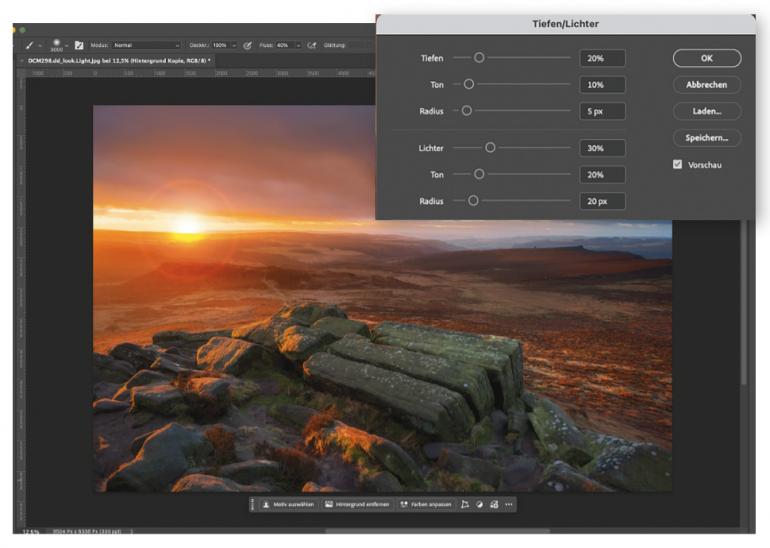Click the zoom percentage in status bar
This screenshot has width=770, height=548.
(x=30, y=531)
